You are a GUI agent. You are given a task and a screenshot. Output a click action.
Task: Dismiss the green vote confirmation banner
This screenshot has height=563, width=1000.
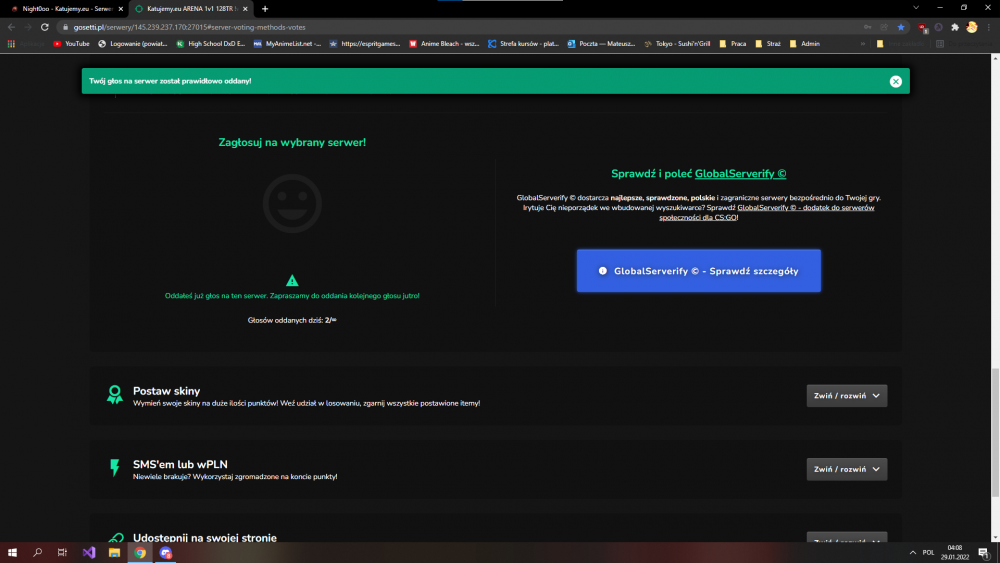pyautogui.click(x=895, y=81)
